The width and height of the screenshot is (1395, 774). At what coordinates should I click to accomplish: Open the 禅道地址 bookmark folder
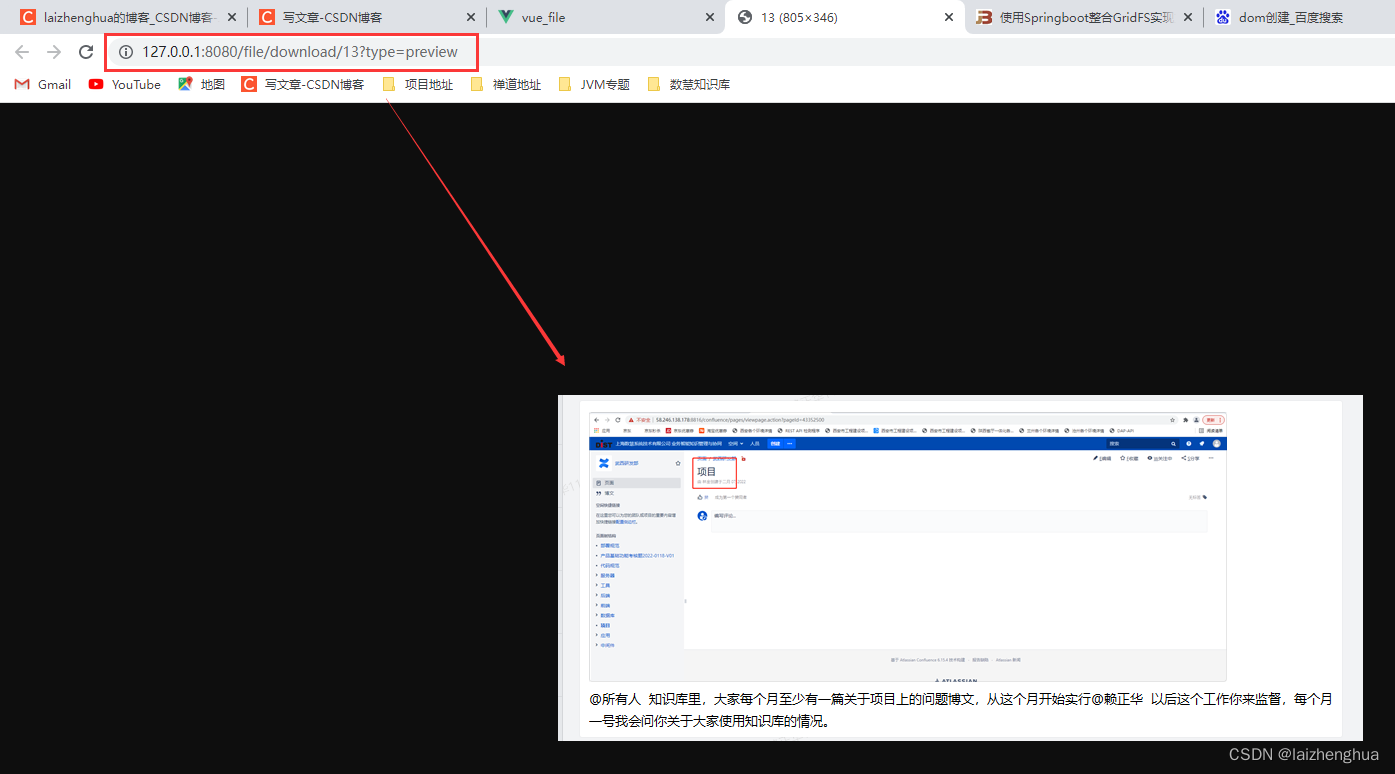click(505, 85)
